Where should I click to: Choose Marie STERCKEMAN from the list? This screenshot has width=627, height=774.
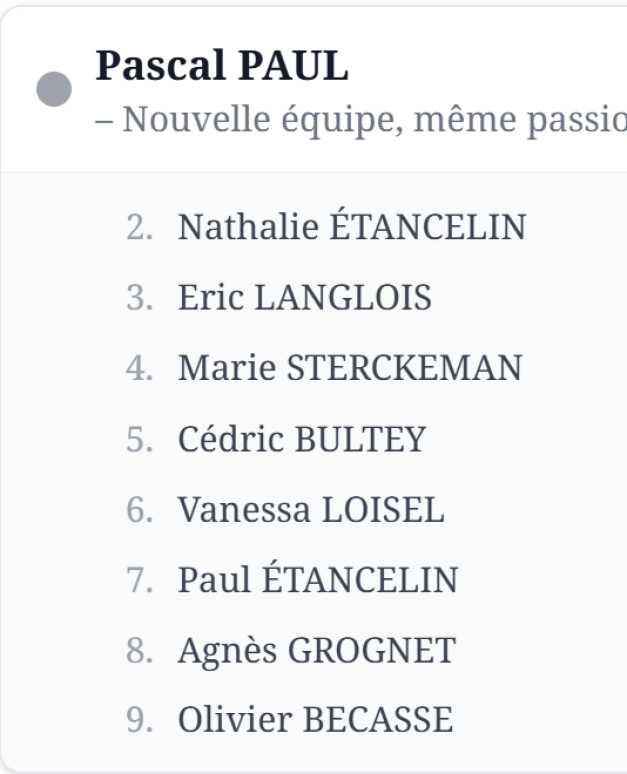350,368
